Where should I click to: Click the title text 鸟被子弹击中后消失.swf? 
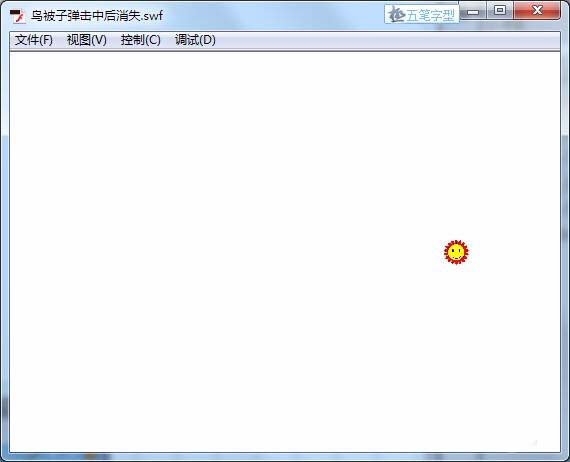(x=97, y=16)
